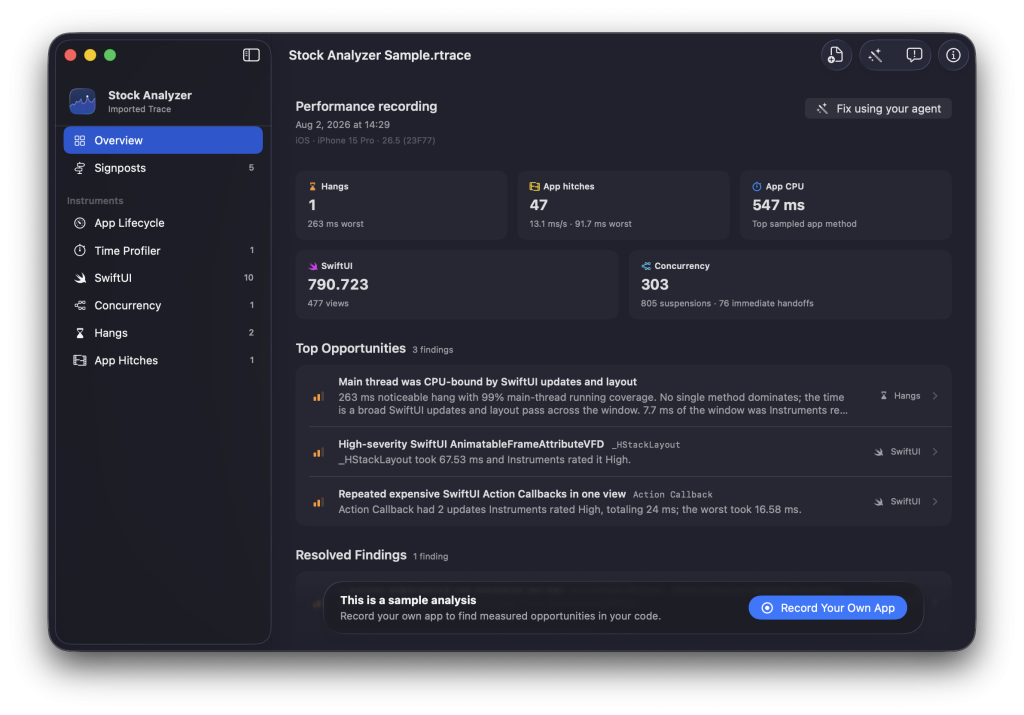Open Main thread was CPU-bound finding

click(623, 396)
